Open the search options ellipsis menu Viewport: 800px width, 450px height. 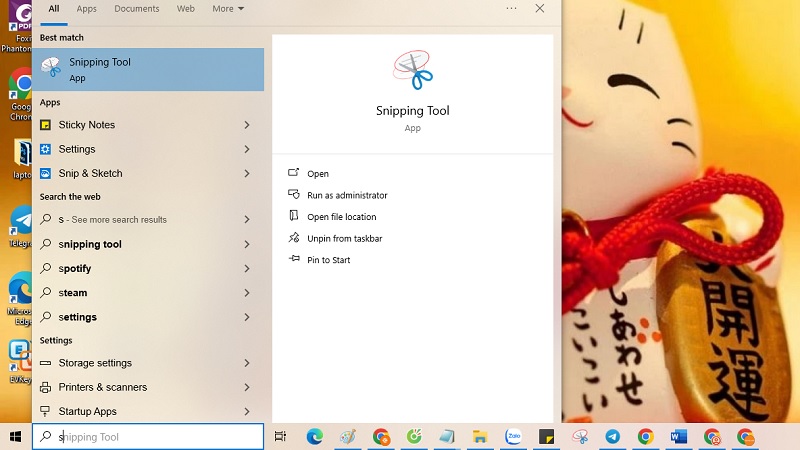pyautogui.click(x=511, y=8)
